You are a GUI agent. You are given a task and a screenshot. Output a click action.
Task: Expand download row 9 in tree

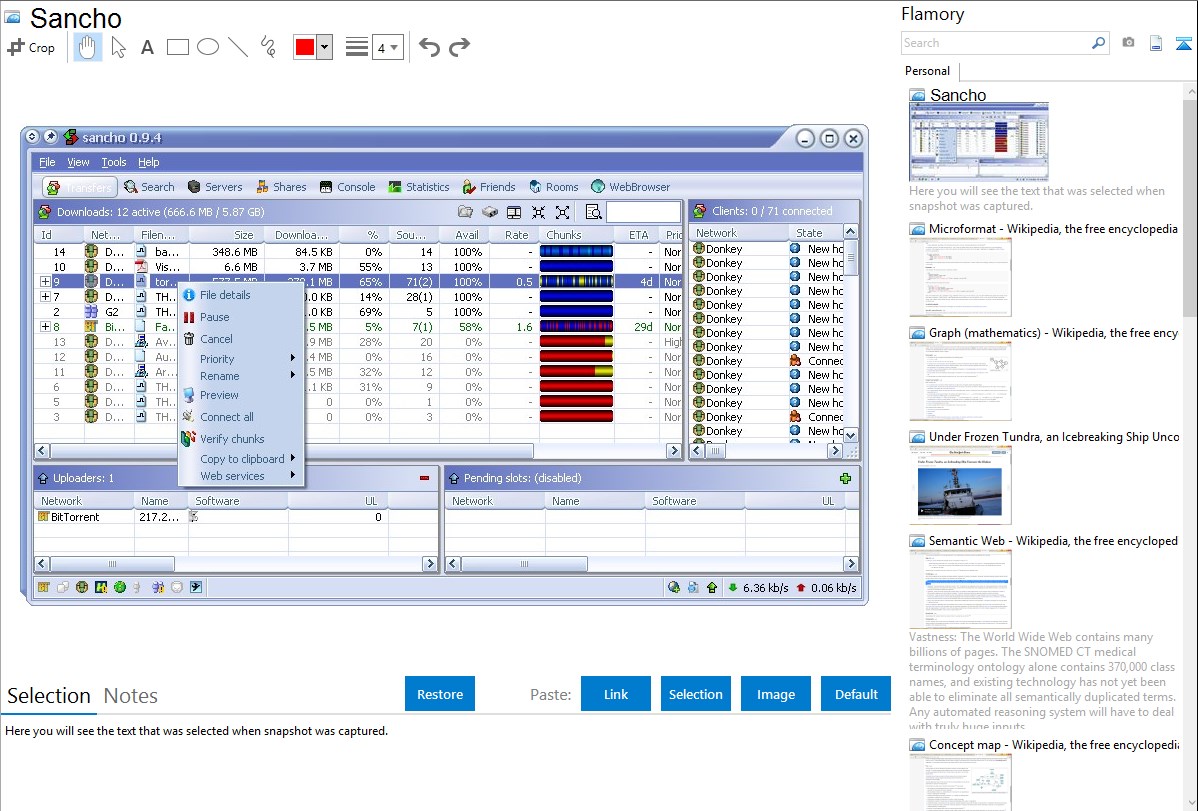[x=45, y=282]
